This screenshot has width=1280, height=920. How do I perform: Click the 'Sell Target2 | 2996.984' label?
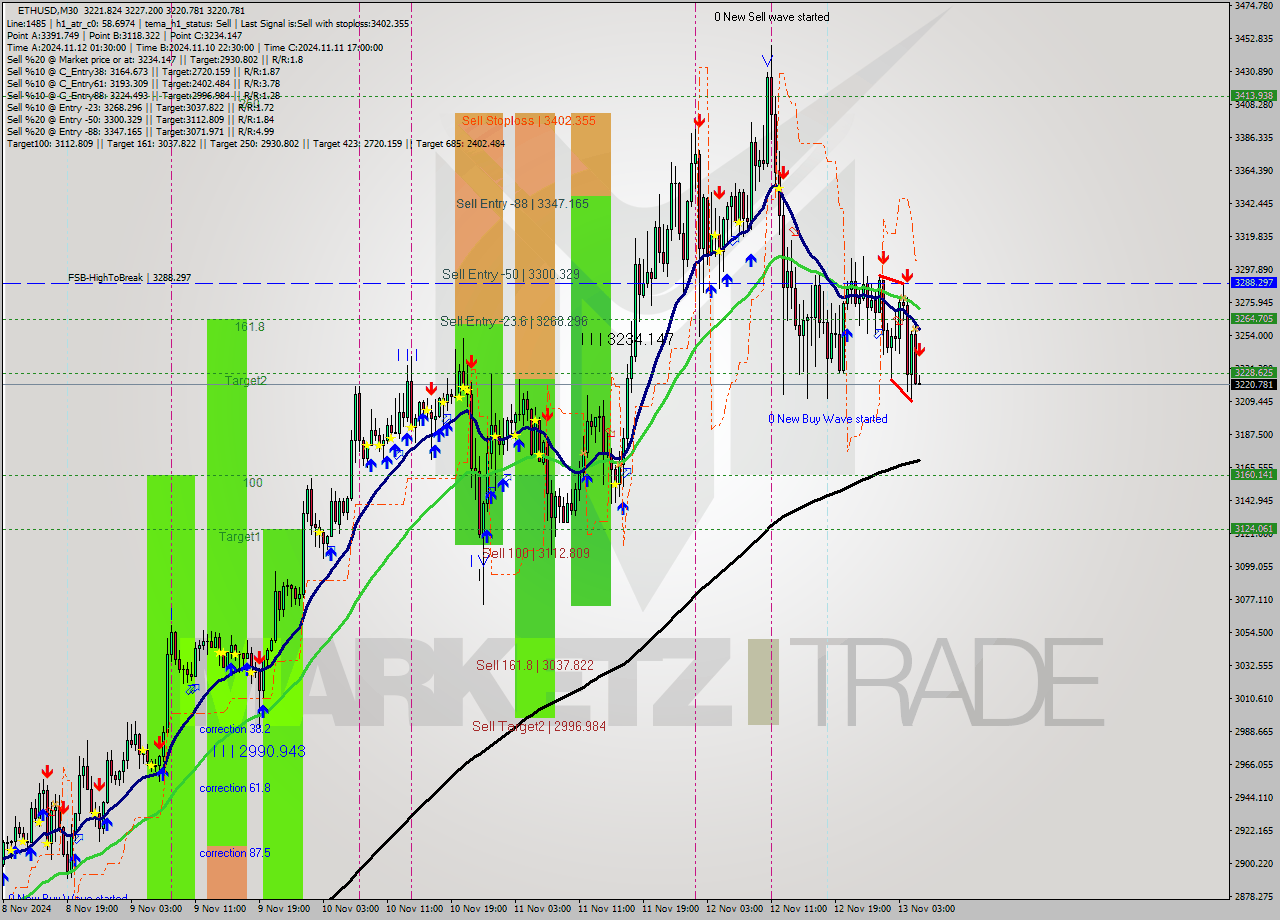coord(539,726)
